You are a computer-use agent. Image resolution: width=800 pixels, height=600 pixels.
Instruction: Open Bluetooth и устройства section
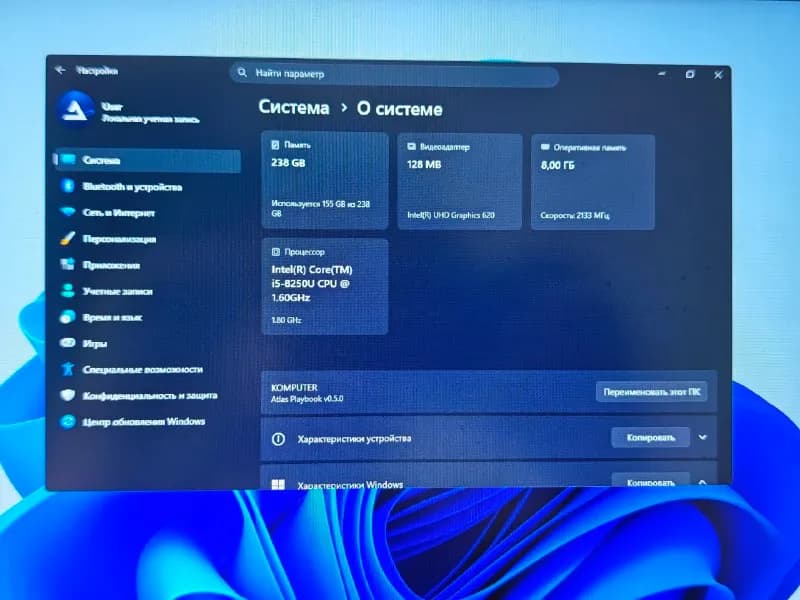pos(147,187)
